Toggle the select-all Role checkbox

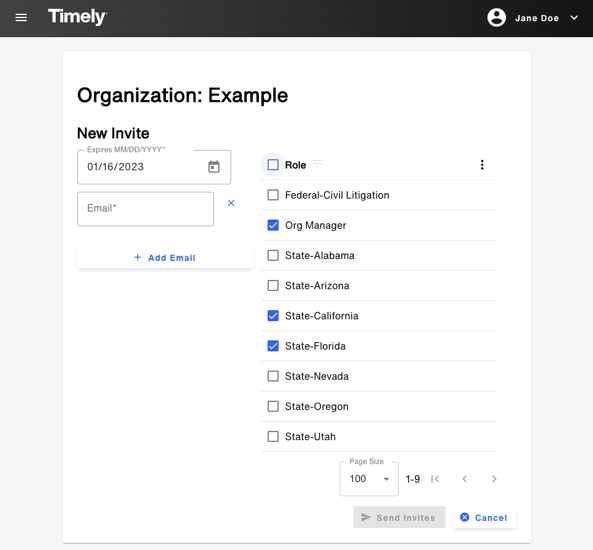[x=273, y=165]
